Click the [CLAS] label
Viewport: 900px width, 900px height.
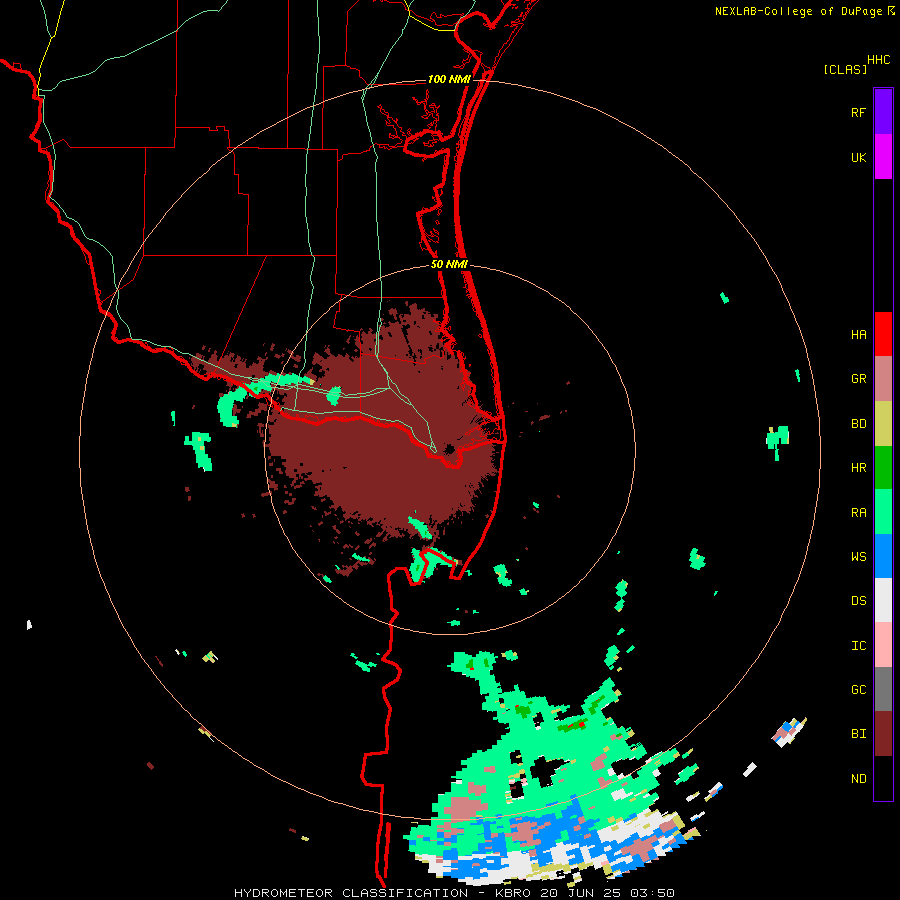[x=845, y=69]
